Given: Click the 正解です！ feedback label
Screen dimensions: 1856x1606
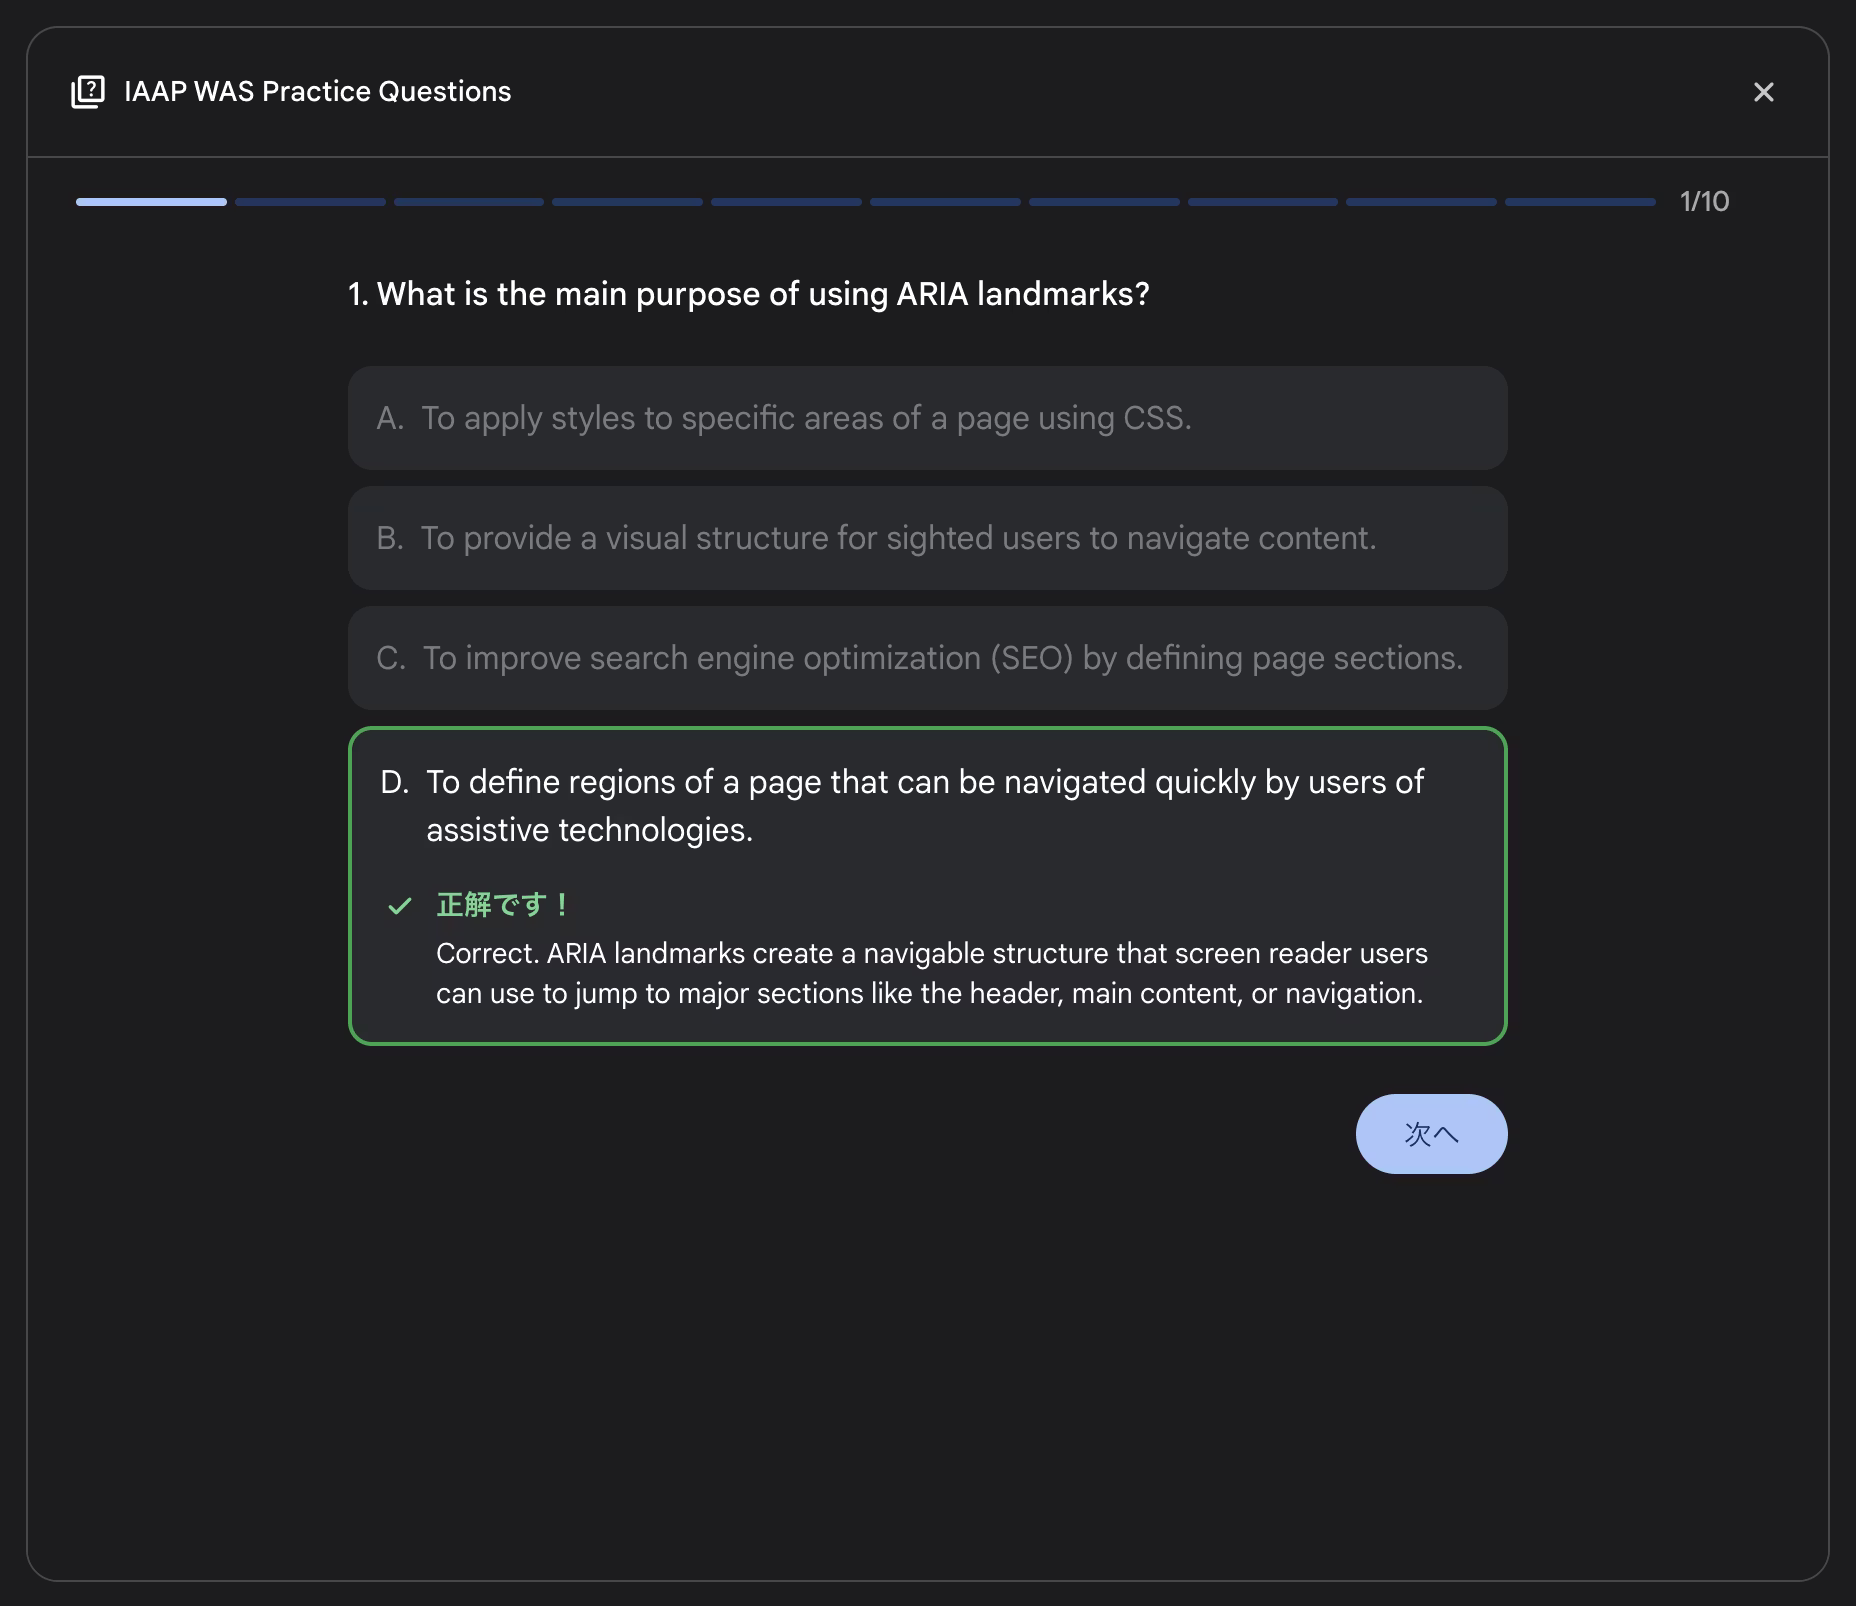Looking at the screenshot, I should (x=504, y=905).
